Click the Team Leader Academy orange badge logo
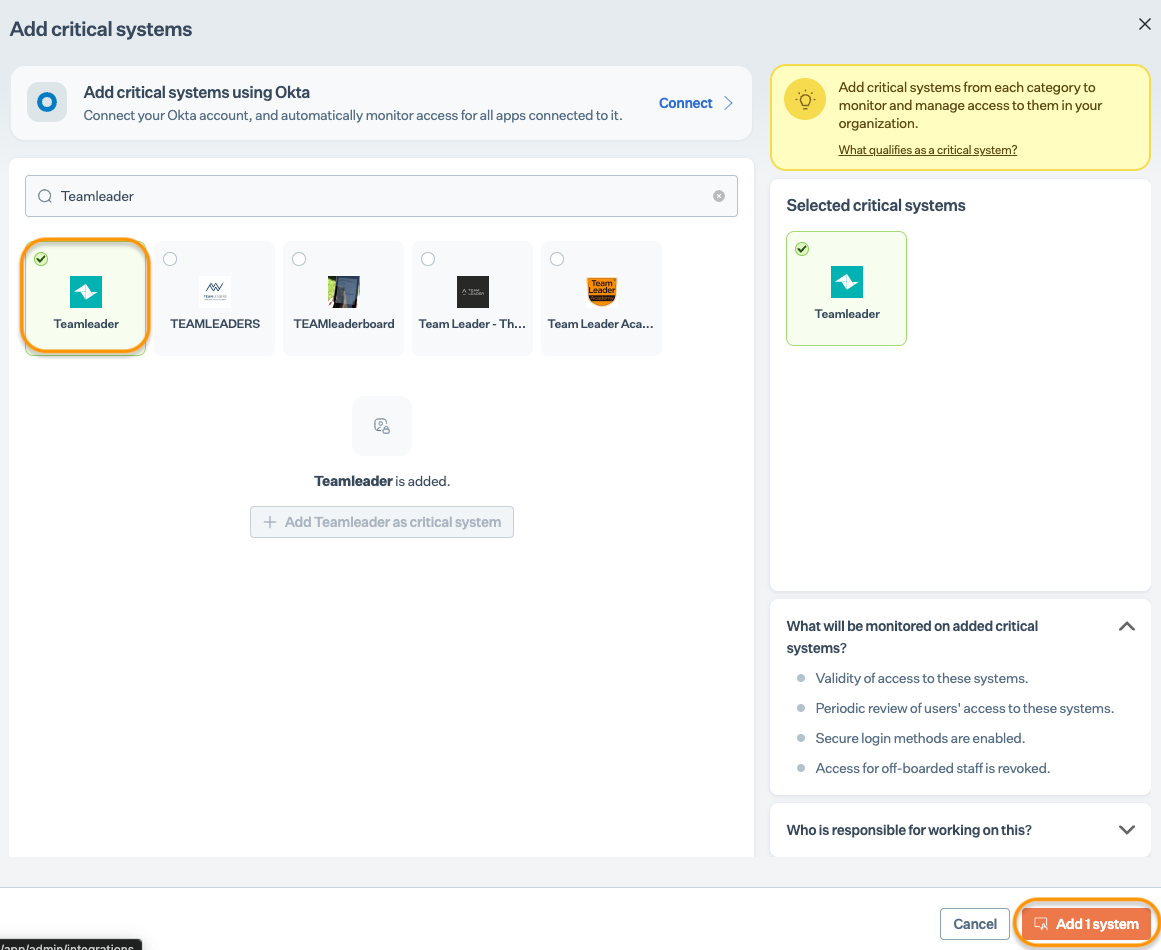 coord(601,292)
